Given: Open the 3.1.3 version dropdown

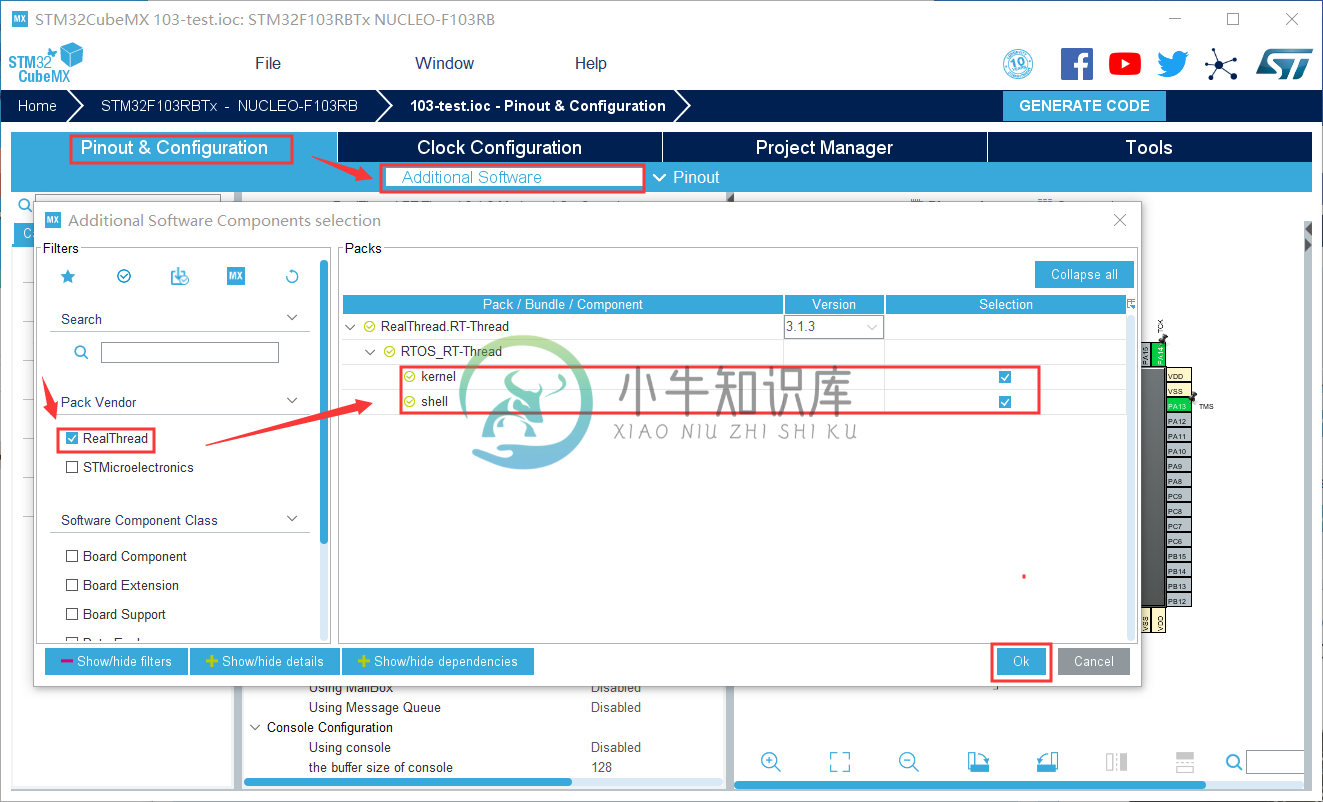Looking at the screenshot, I should coord(833,327).
